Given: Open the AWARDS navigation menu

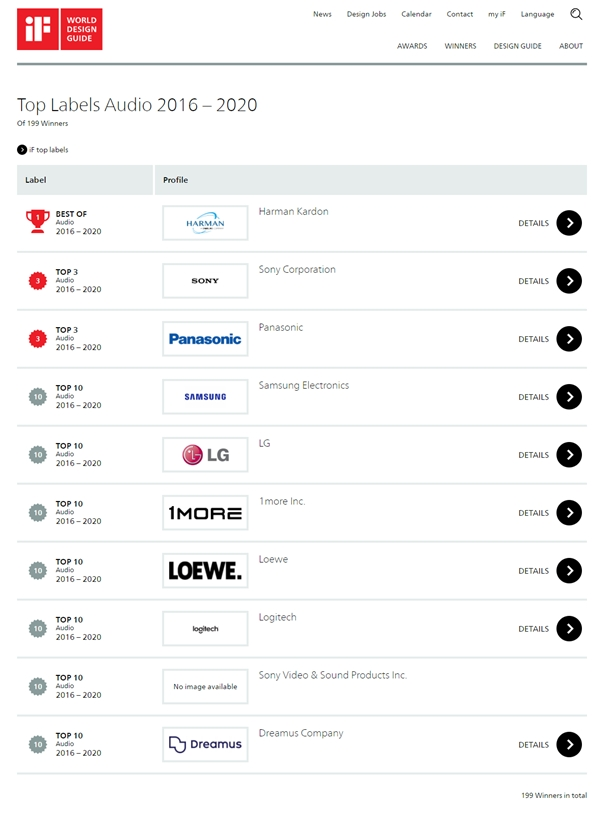Looking at the screenshot, I should point(412,46).
